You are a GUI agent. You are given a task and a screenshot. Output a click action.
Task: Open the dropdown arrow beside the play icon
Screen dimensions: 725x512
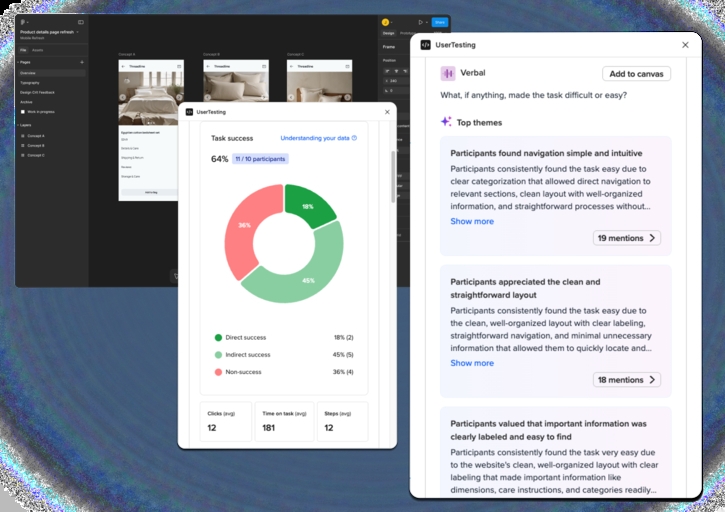coord(426,22)
